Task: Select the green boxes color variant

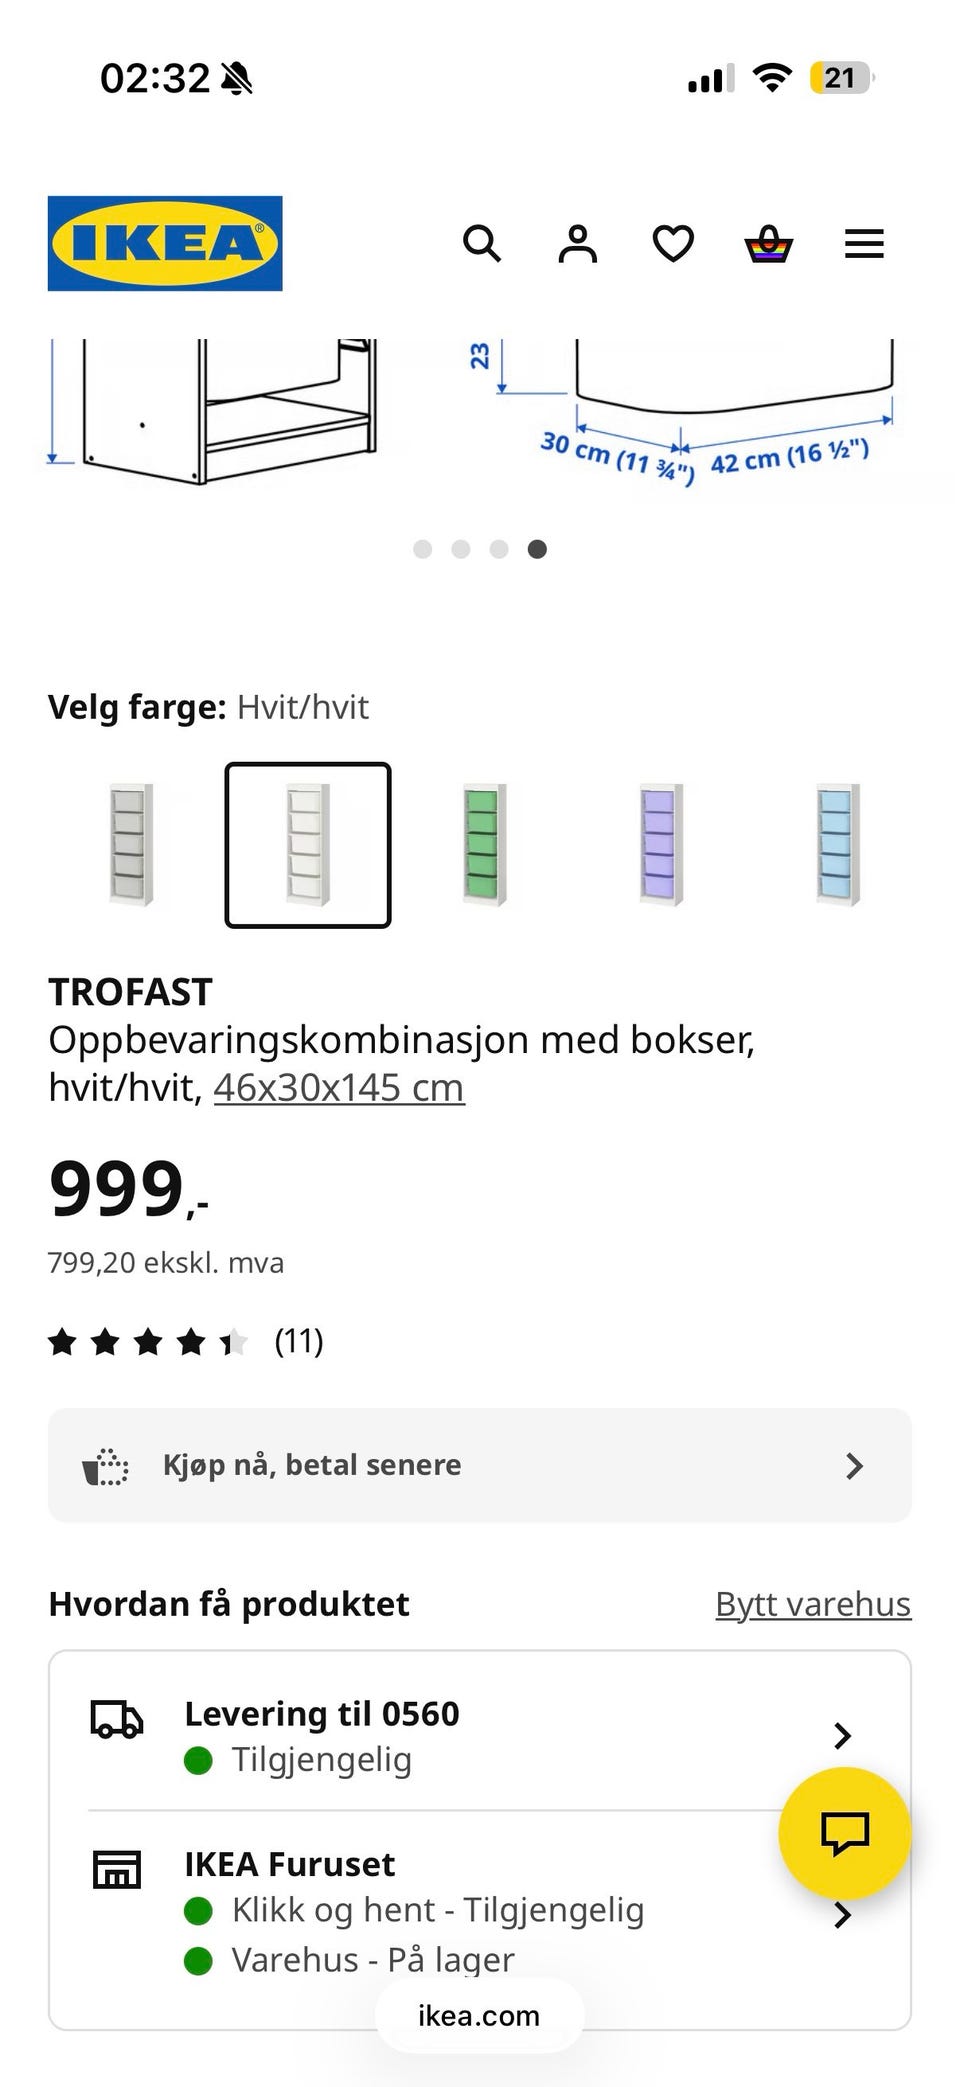Action: [x=484, y=845]
